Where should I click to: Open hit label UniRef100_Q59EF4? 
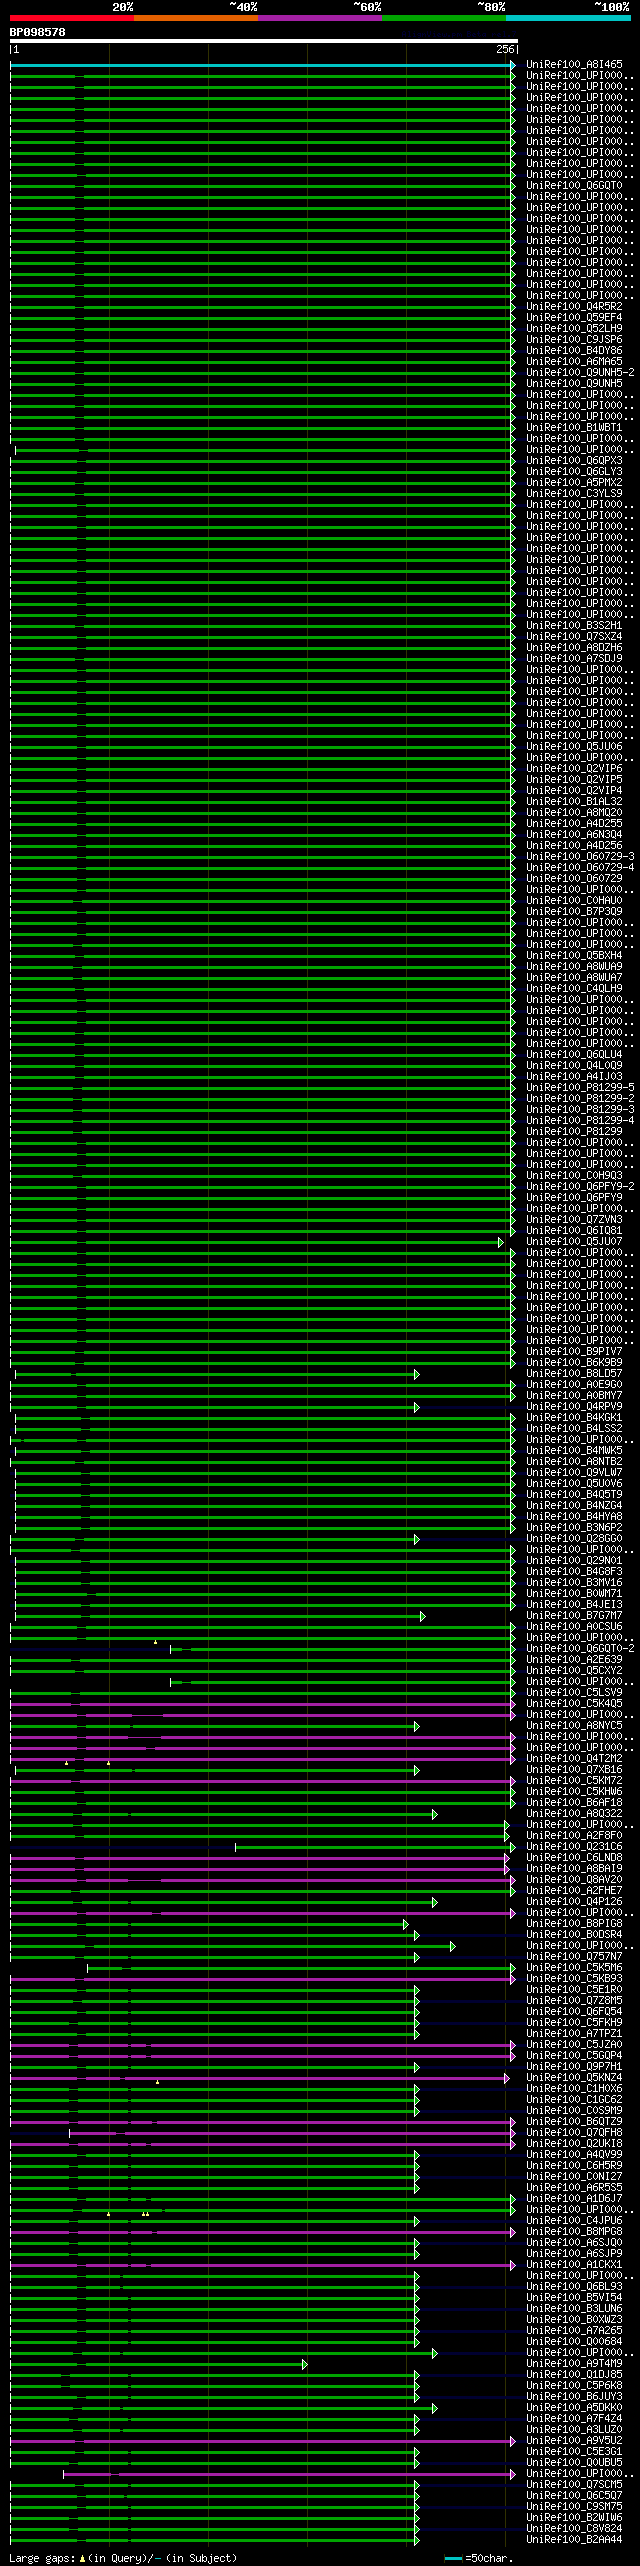tap(574, 318)
